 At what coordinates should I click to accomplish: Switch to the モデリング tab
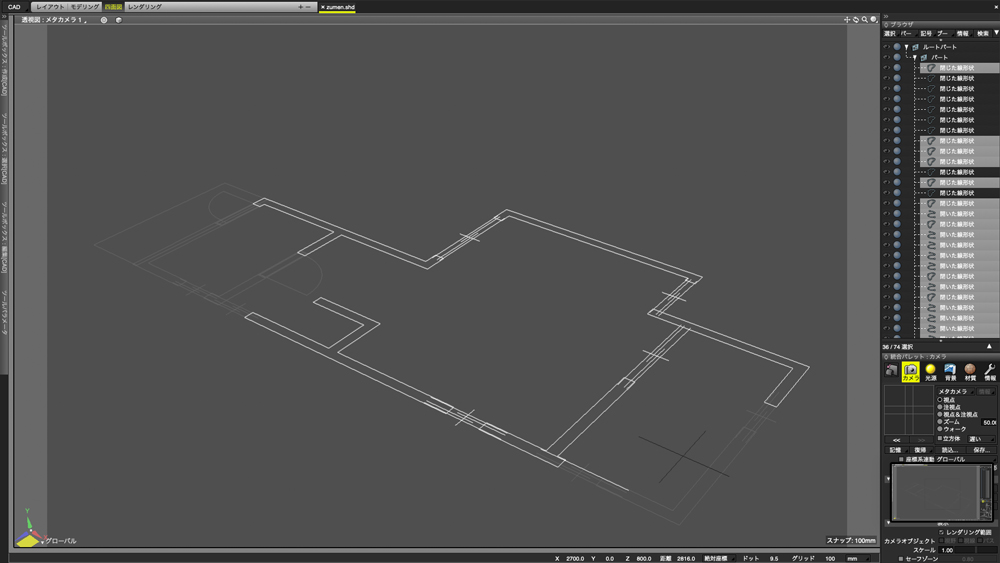point(84,7)
